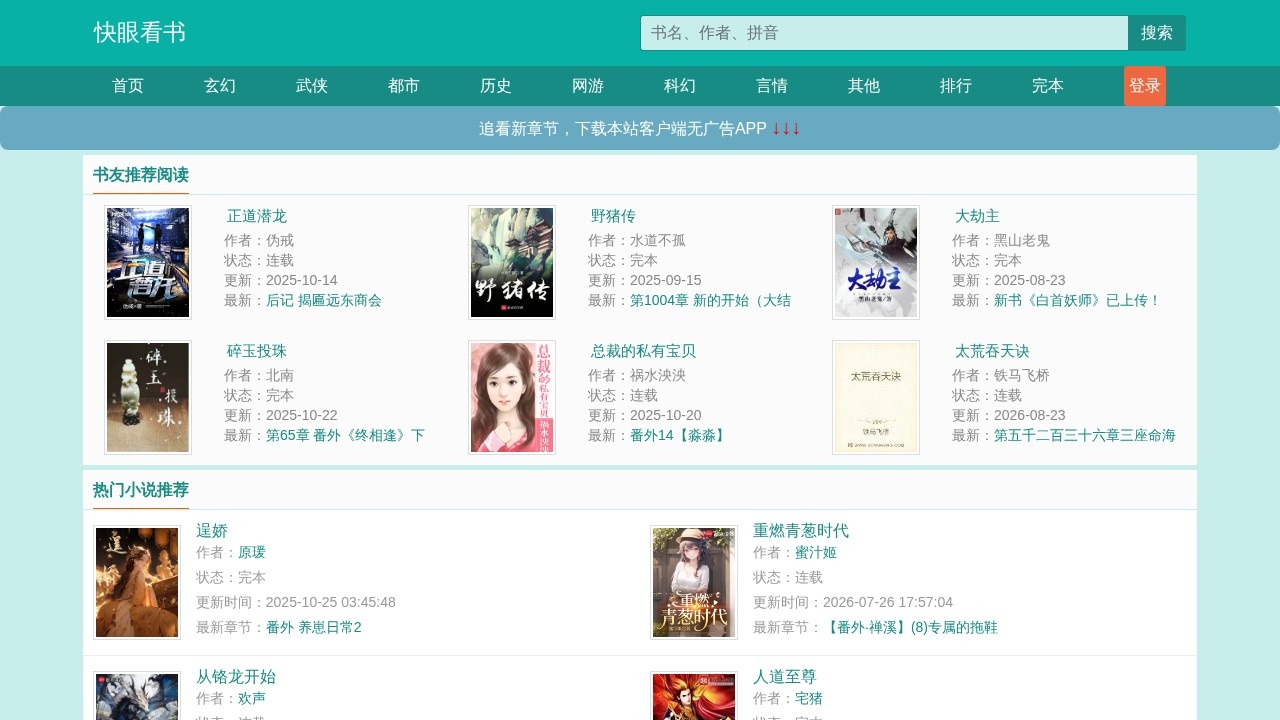The width and height of the screenshot is (1280, 720).
Task: Select the 书友推荐阅读 section heading
Action: (141, 175)
